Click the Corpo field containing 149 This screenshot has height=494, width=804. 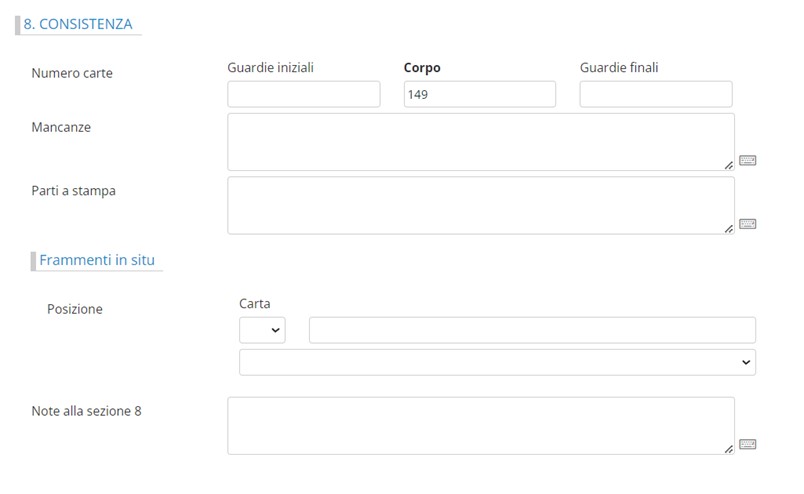(479, 95)
